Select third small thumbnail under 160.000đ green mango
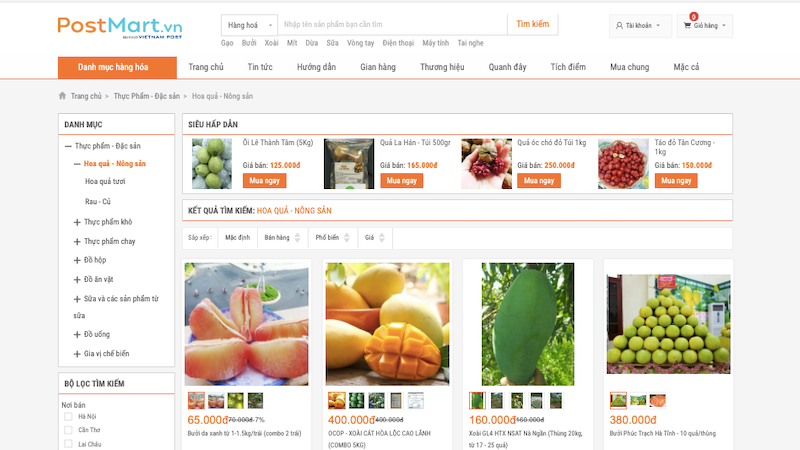 point(517,401)
